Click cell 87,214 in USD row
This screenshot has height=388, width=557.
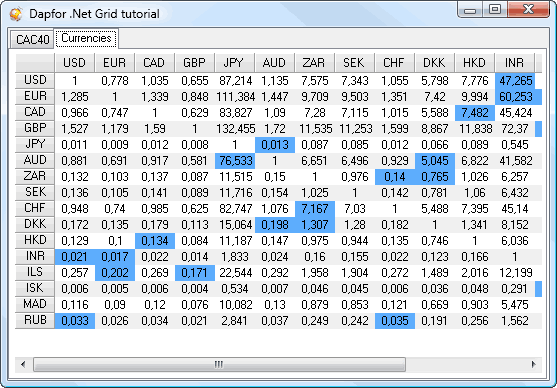[235, 81]
